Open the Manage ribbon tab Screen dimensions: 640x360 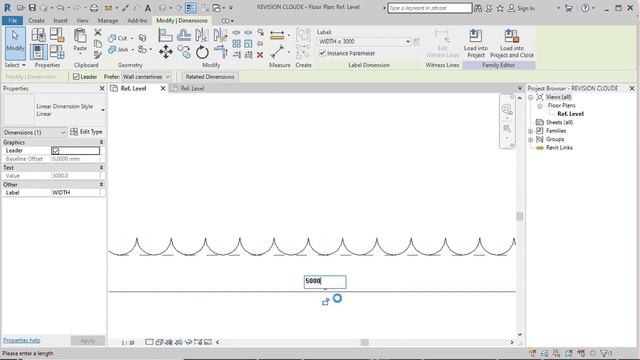coord(107,20)
